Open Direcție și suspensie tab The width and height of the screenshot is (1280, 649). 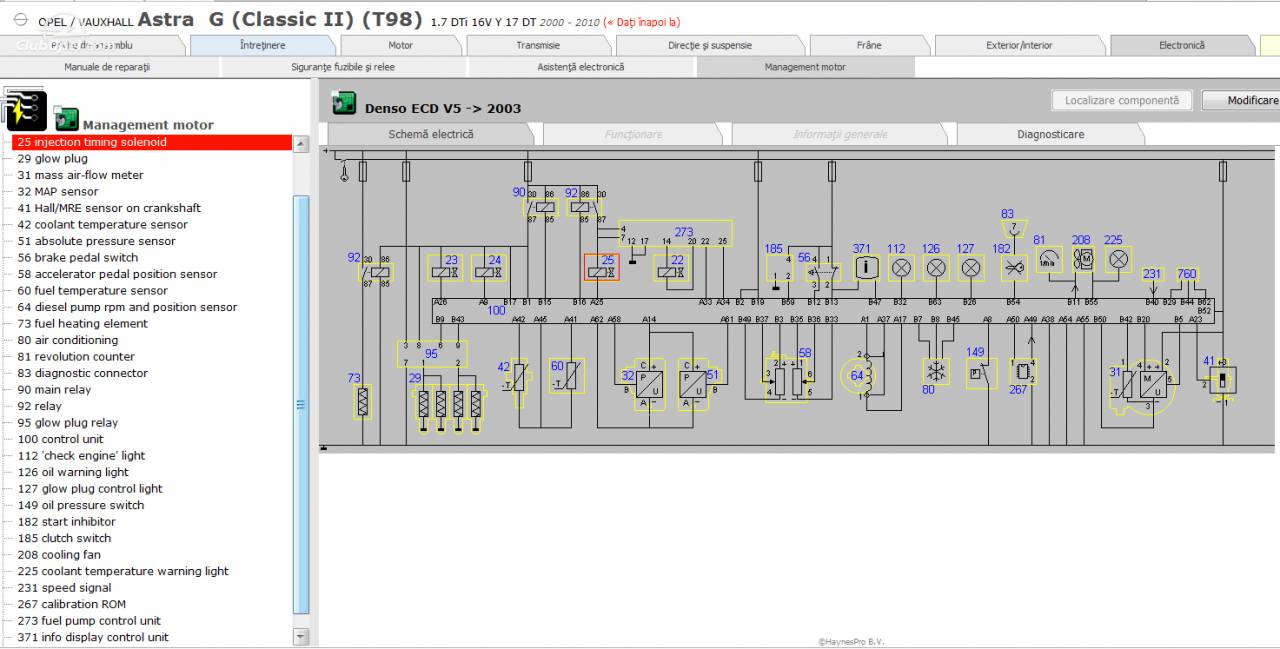pos(710,45)
